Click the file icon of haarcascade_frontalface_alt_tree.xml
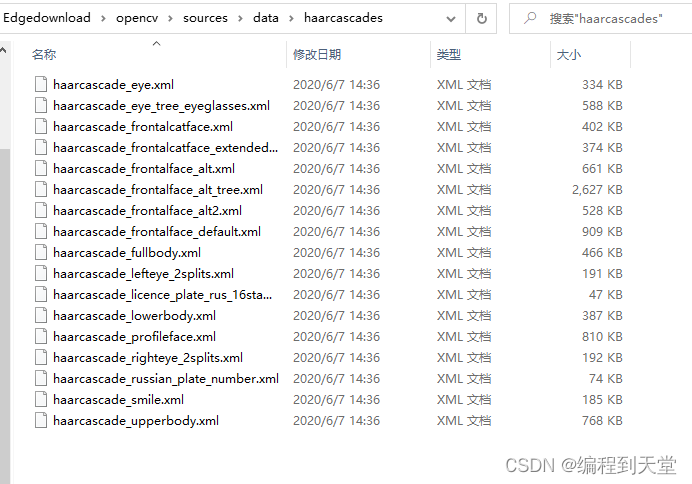The height and width of the screenshot is (484, 692). 41,190
